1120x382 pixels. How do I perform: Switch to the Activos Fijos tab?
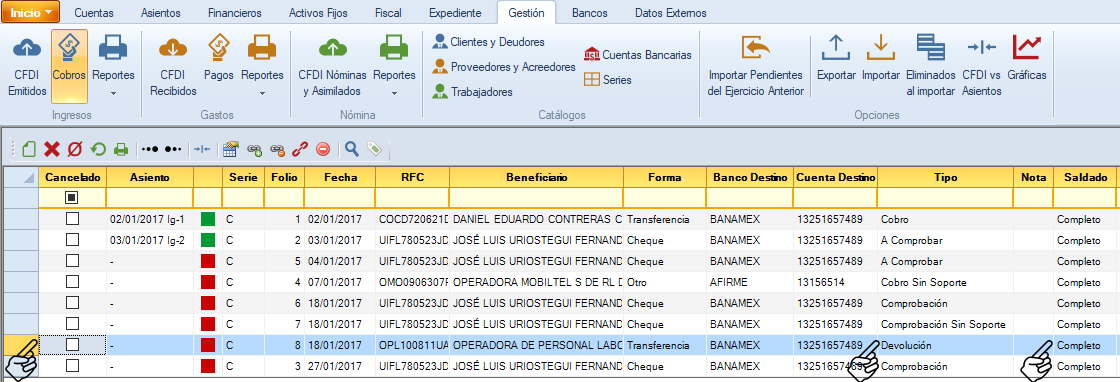coord(318,13)
